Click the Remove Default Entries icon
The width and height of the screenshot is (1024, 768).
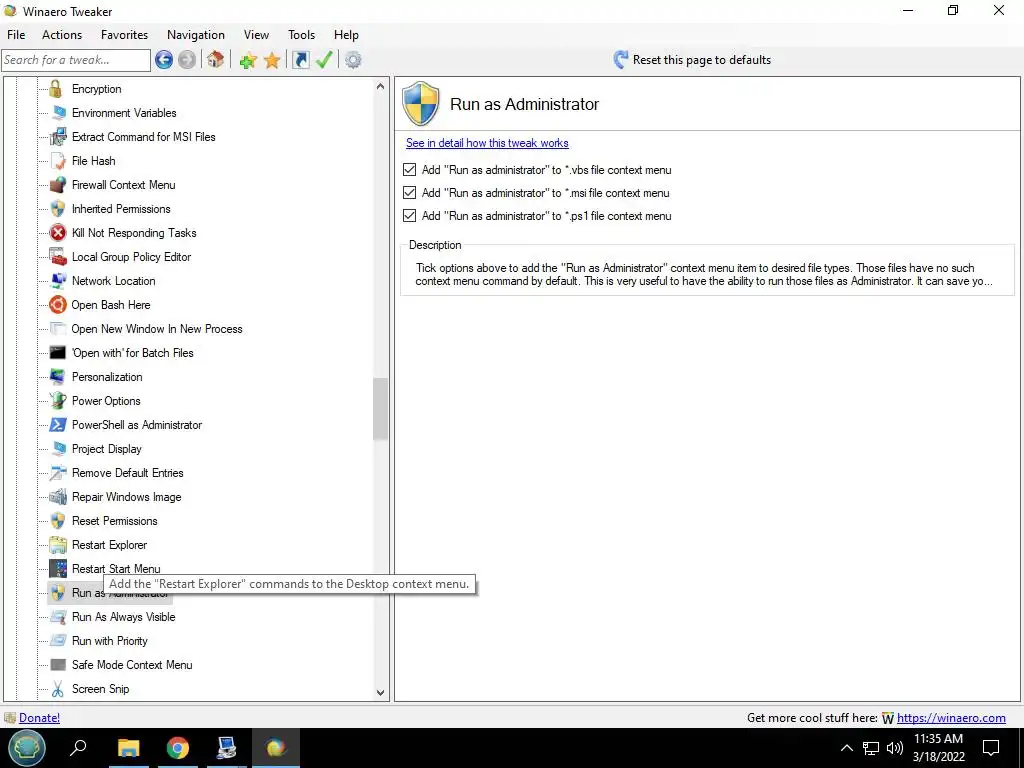(x=58, y=473)
